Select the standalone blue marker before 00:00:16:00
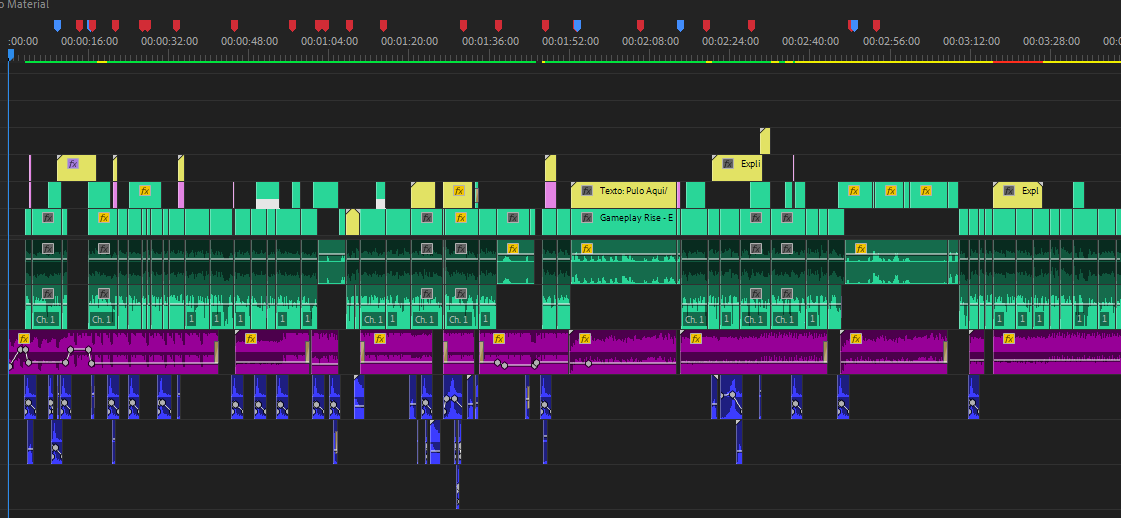The image size is (1121, 518). click(x=58, y=26)
